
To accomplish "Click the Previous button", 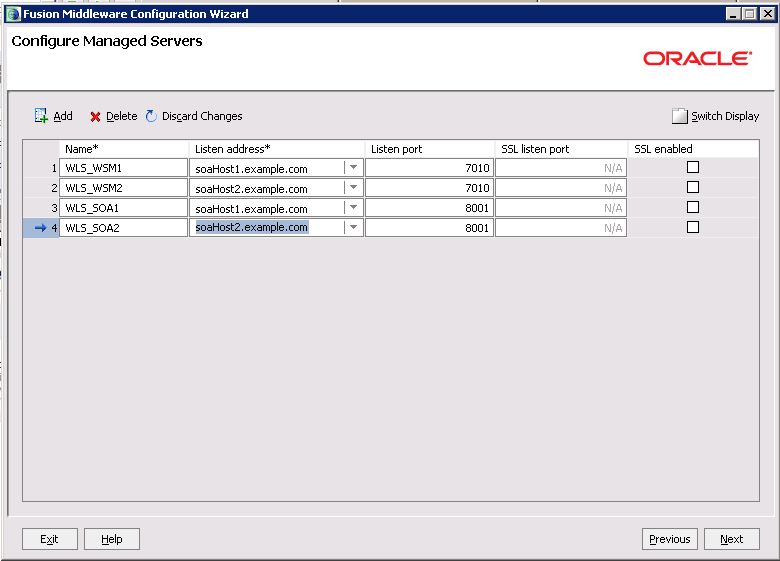I will tap(669, 539).
